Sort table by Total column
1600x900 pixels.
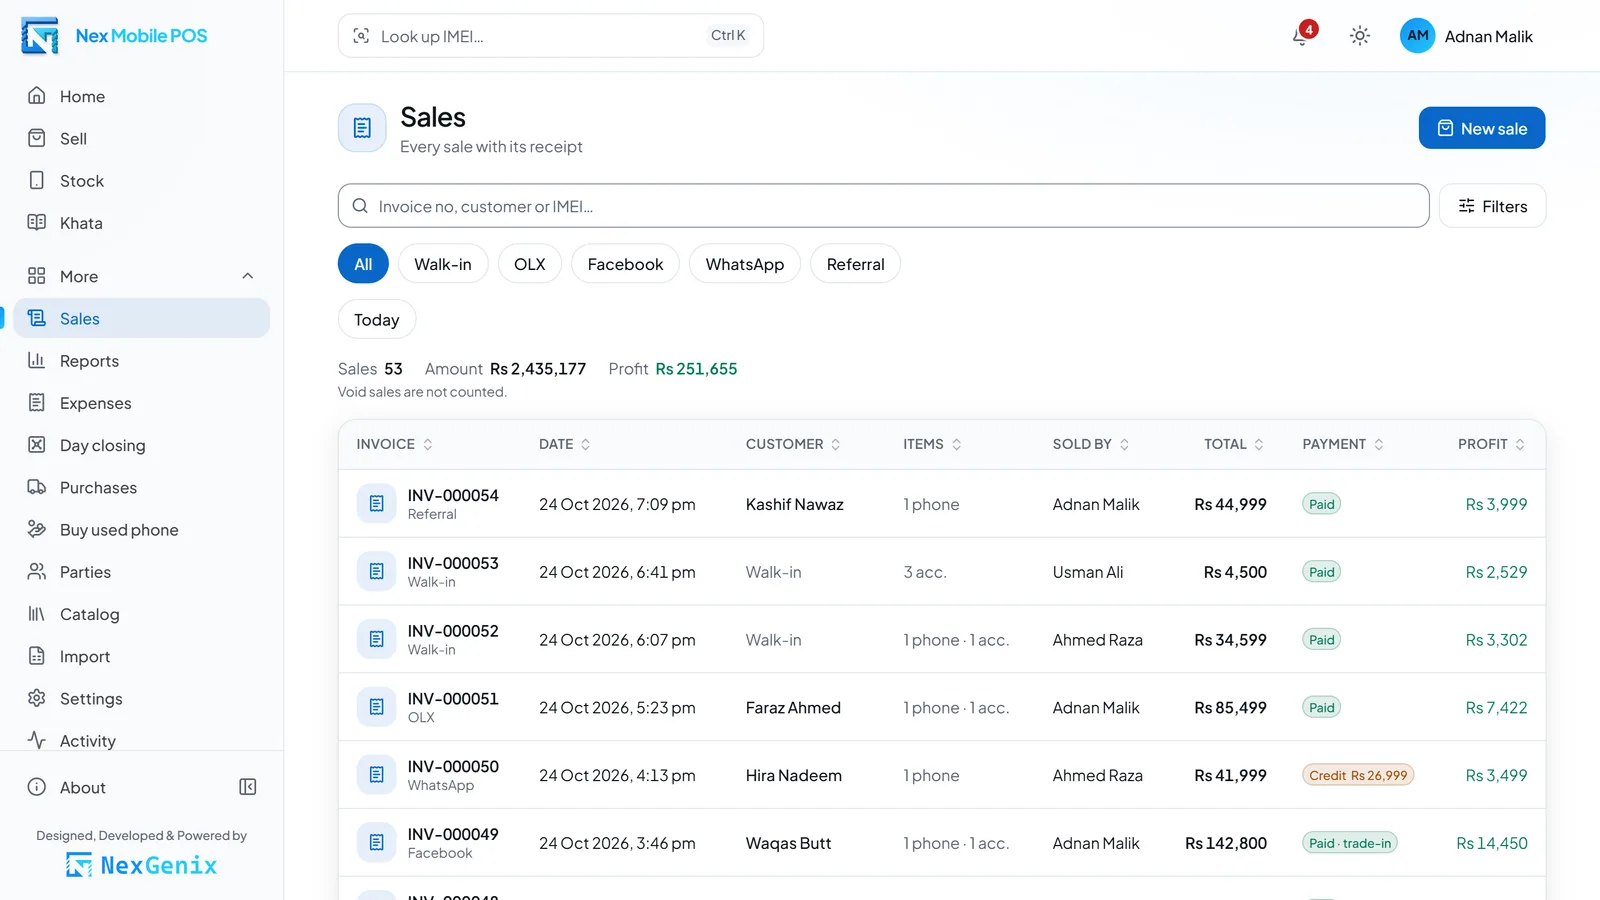(x=1234, y=444)
